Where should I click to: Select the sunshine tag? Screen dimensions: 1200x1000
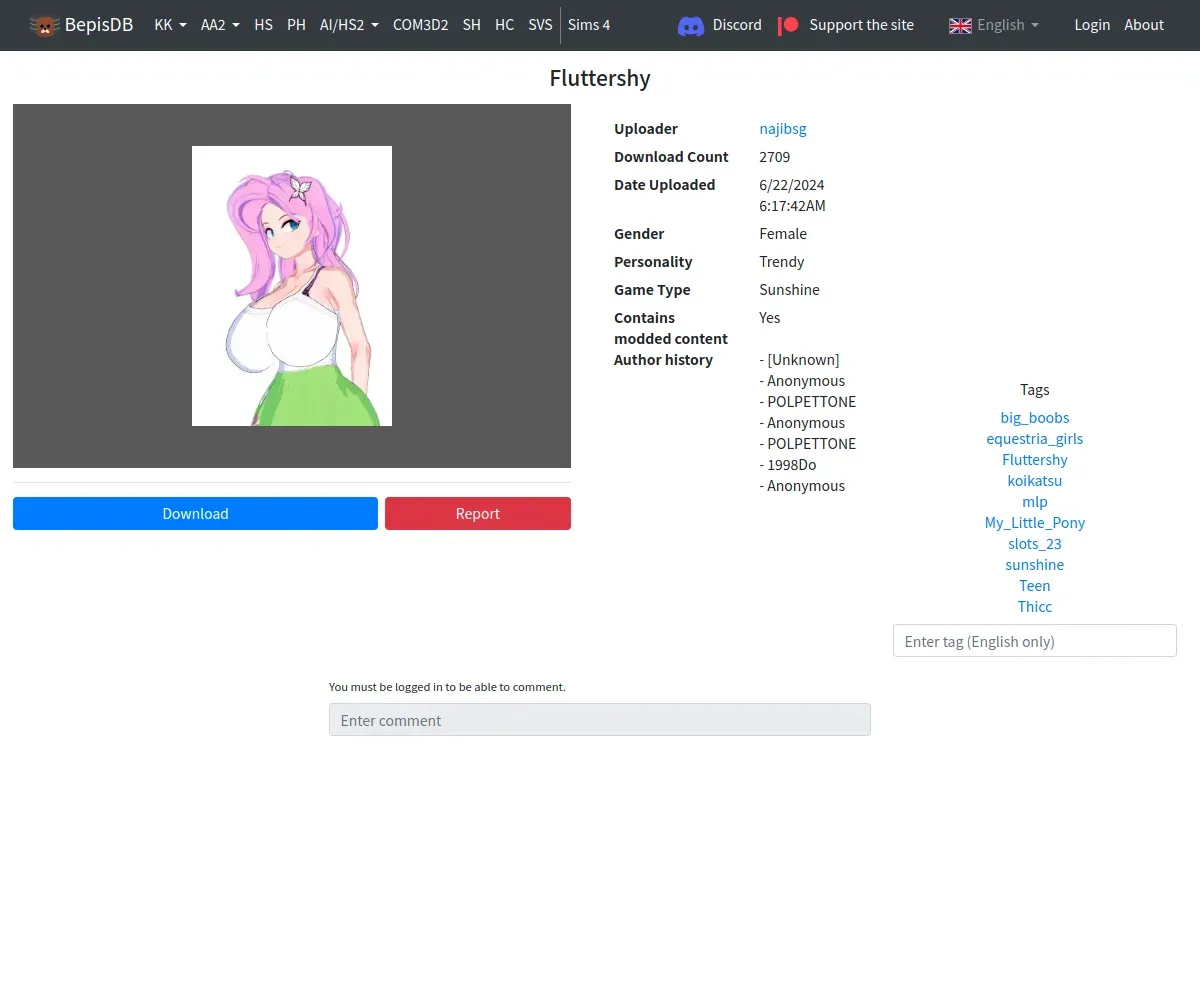(1035, 564)
